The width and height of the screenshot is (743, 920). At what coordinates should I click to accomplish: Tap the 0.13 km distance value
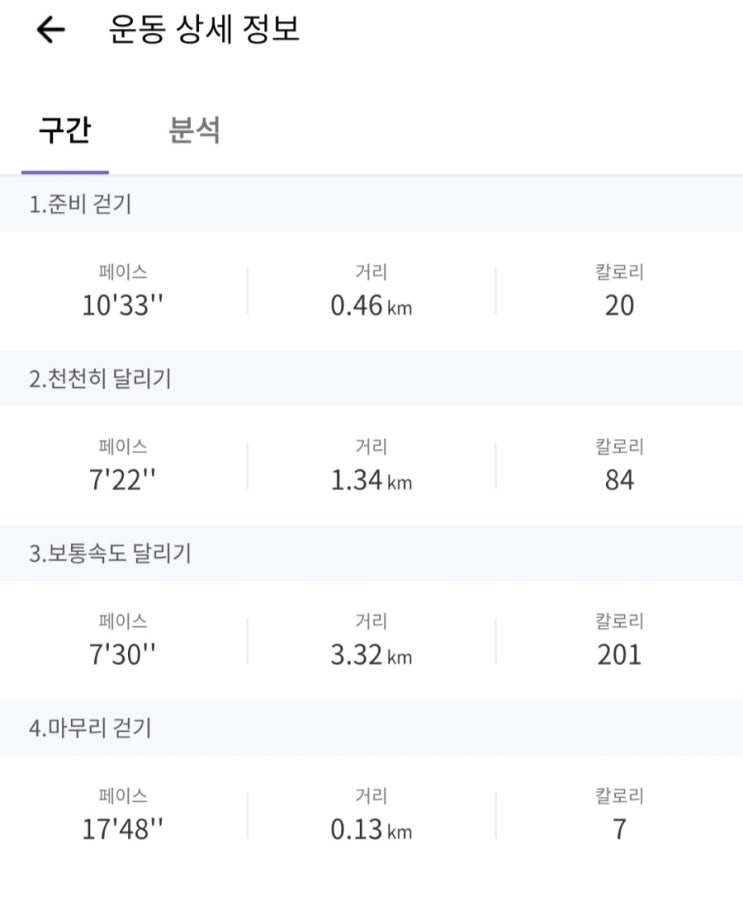(x=370, y=830)
